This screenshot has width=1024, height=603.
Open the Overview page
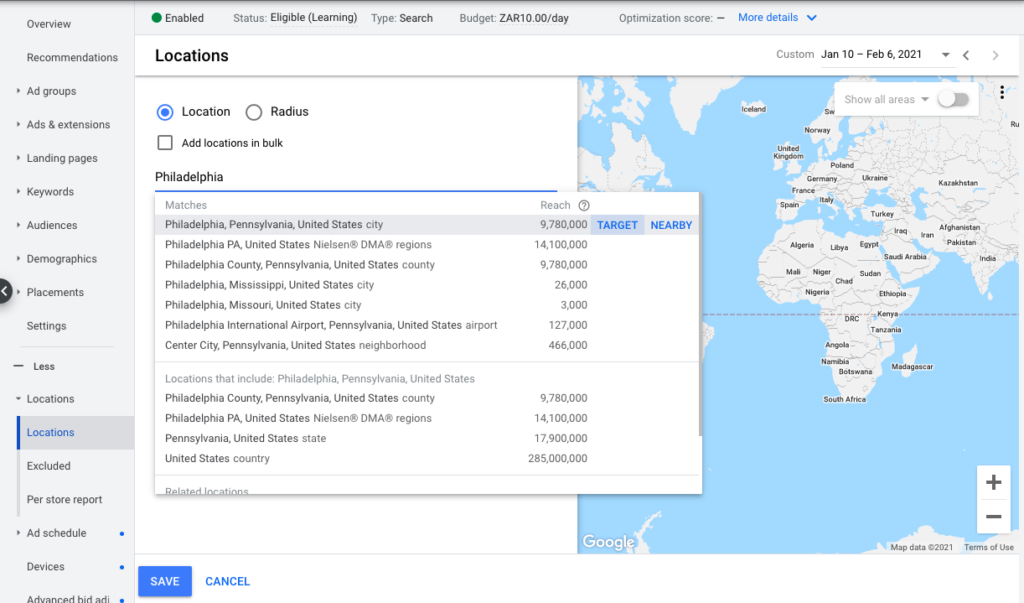pyautogui.click(x=48, y=24)
